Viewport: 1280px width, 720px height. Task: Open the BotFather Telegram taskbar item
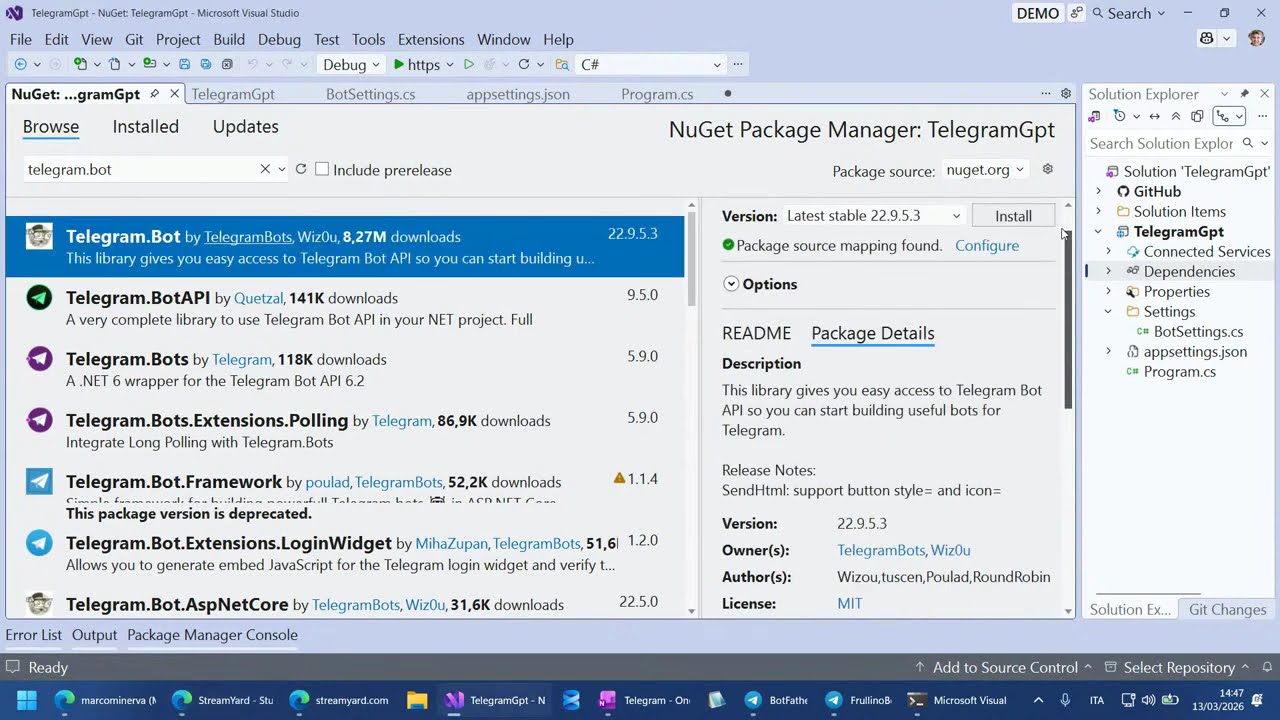click(776, 700)
